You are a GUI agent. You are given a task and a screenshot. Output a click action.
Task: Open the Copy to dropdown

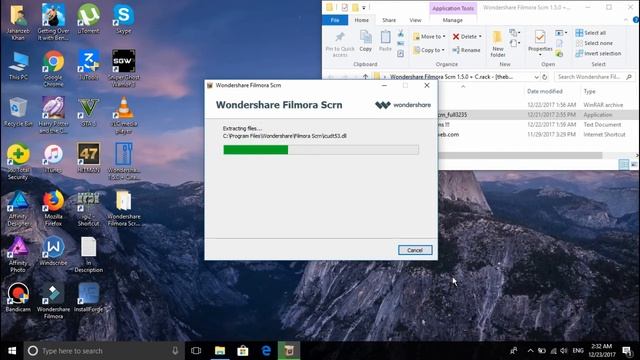[428, 50]
